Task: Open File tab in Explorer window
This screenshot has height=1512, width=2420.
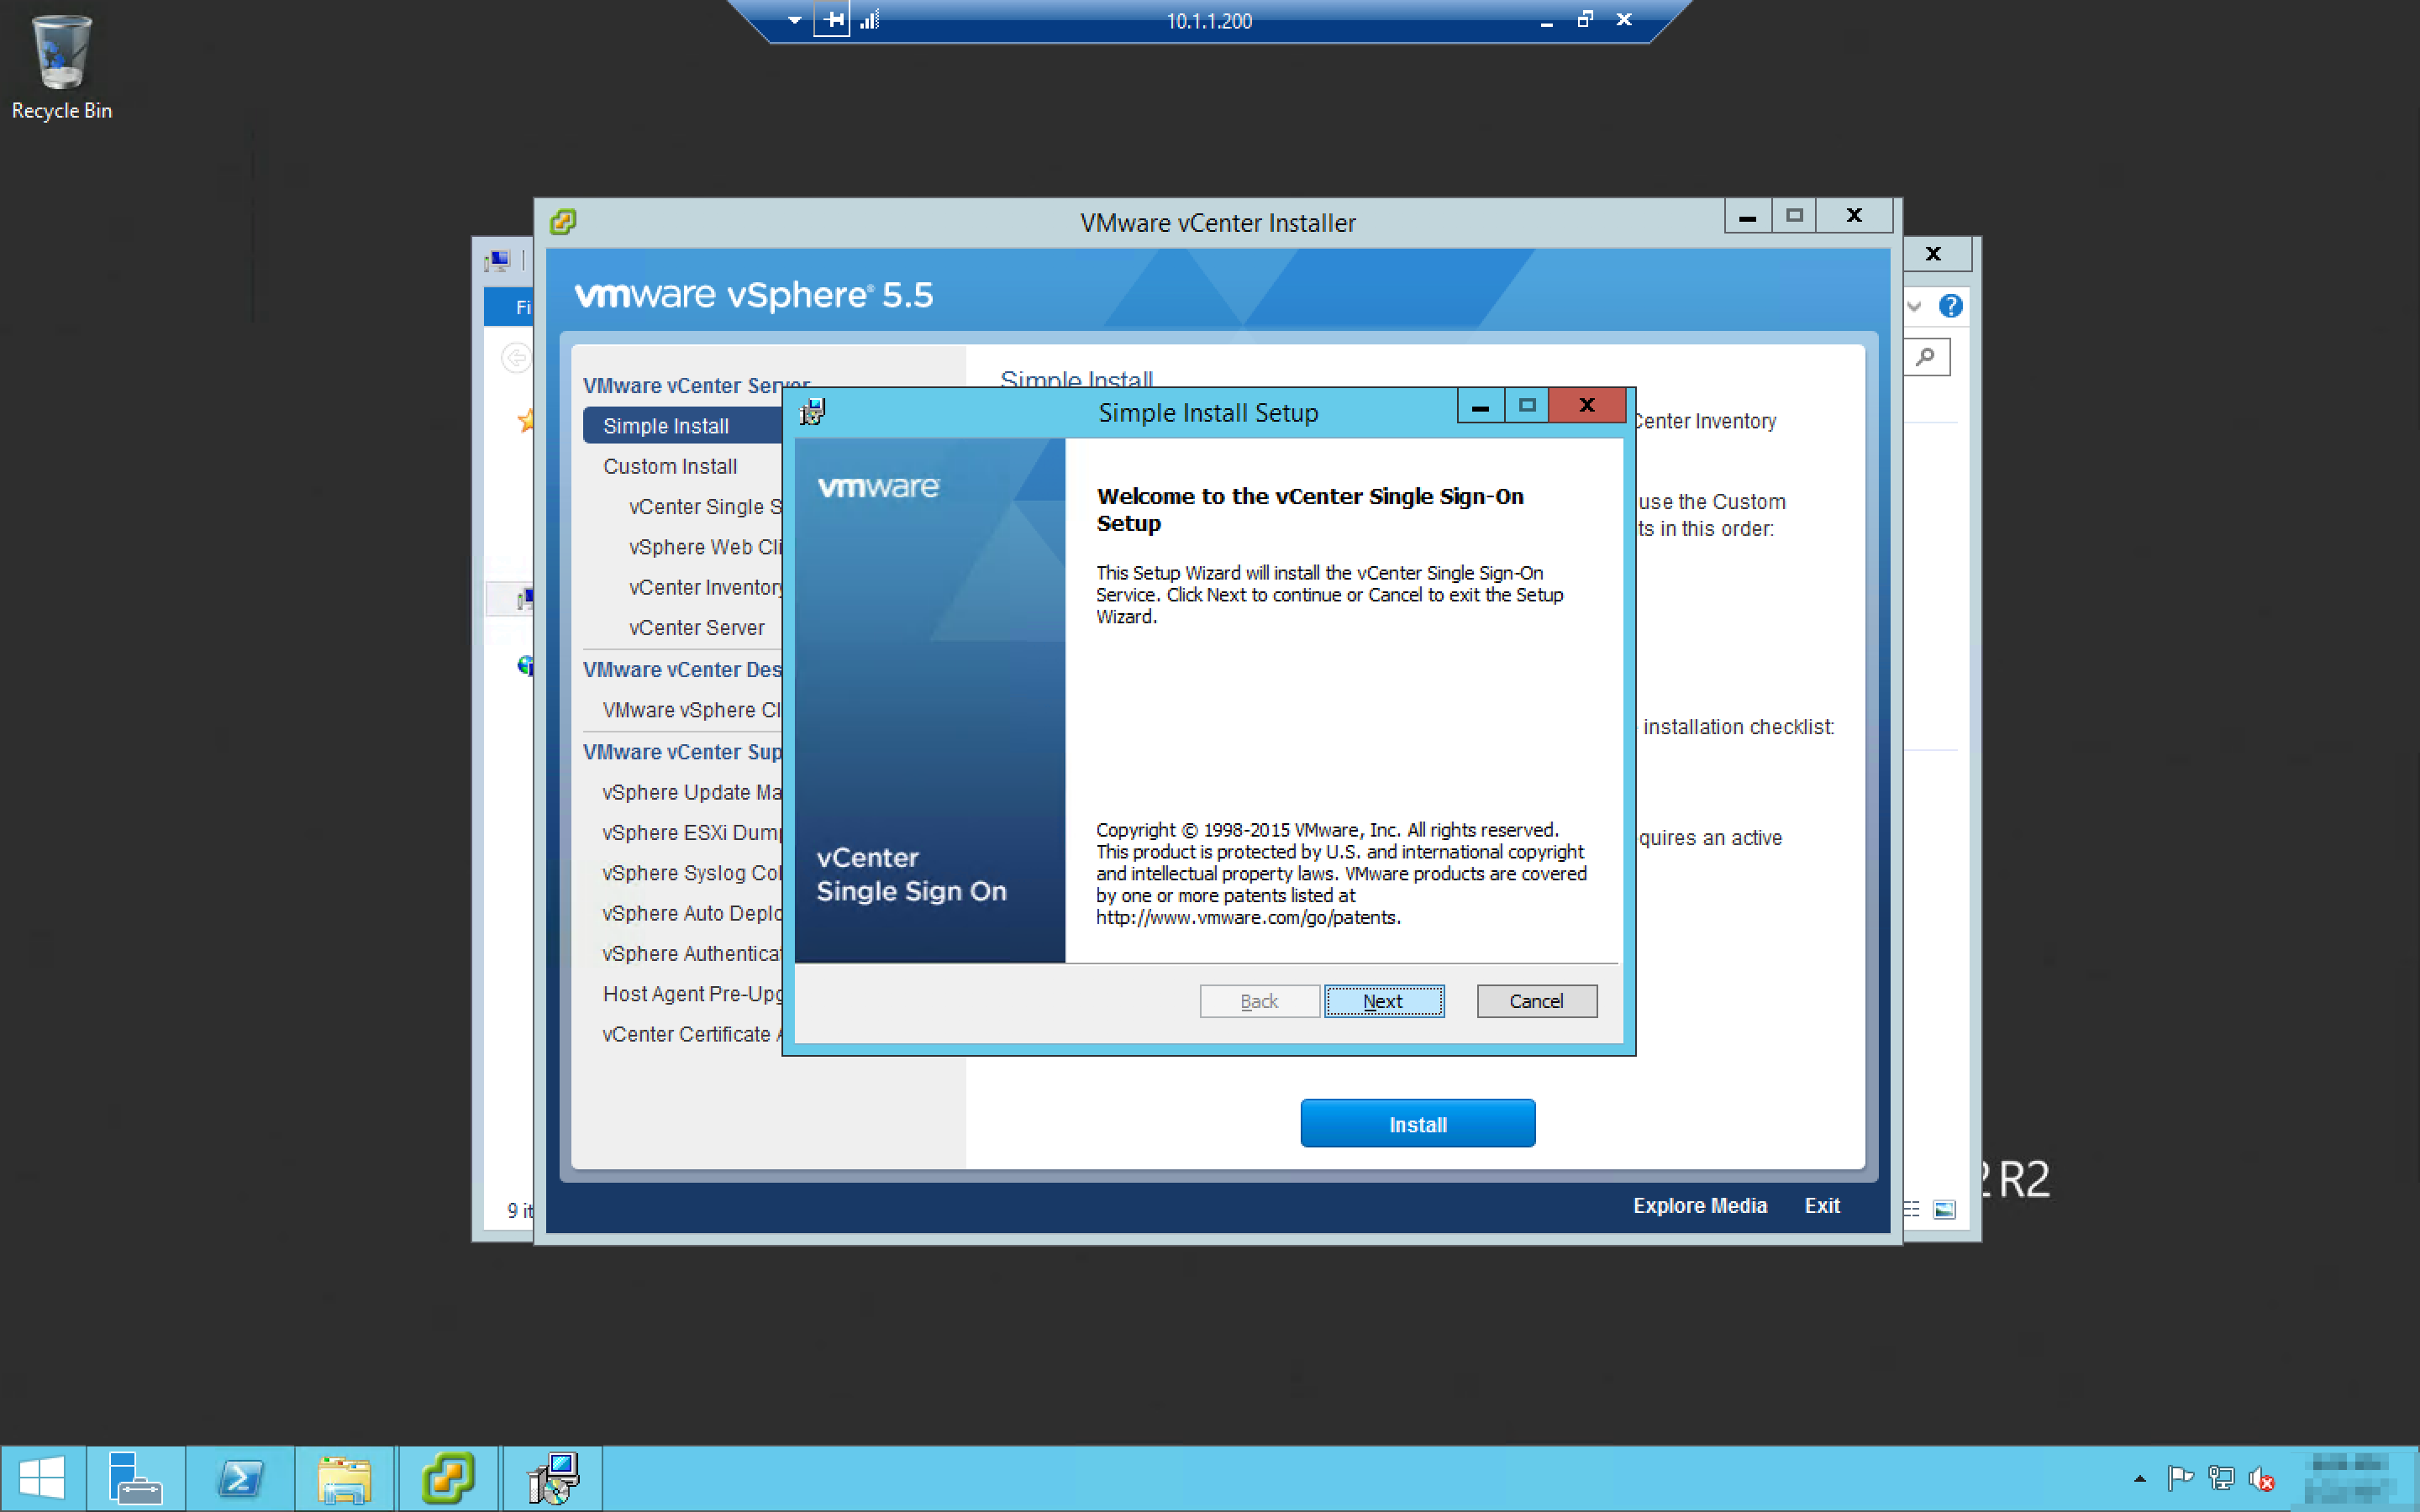Action: 510,307
